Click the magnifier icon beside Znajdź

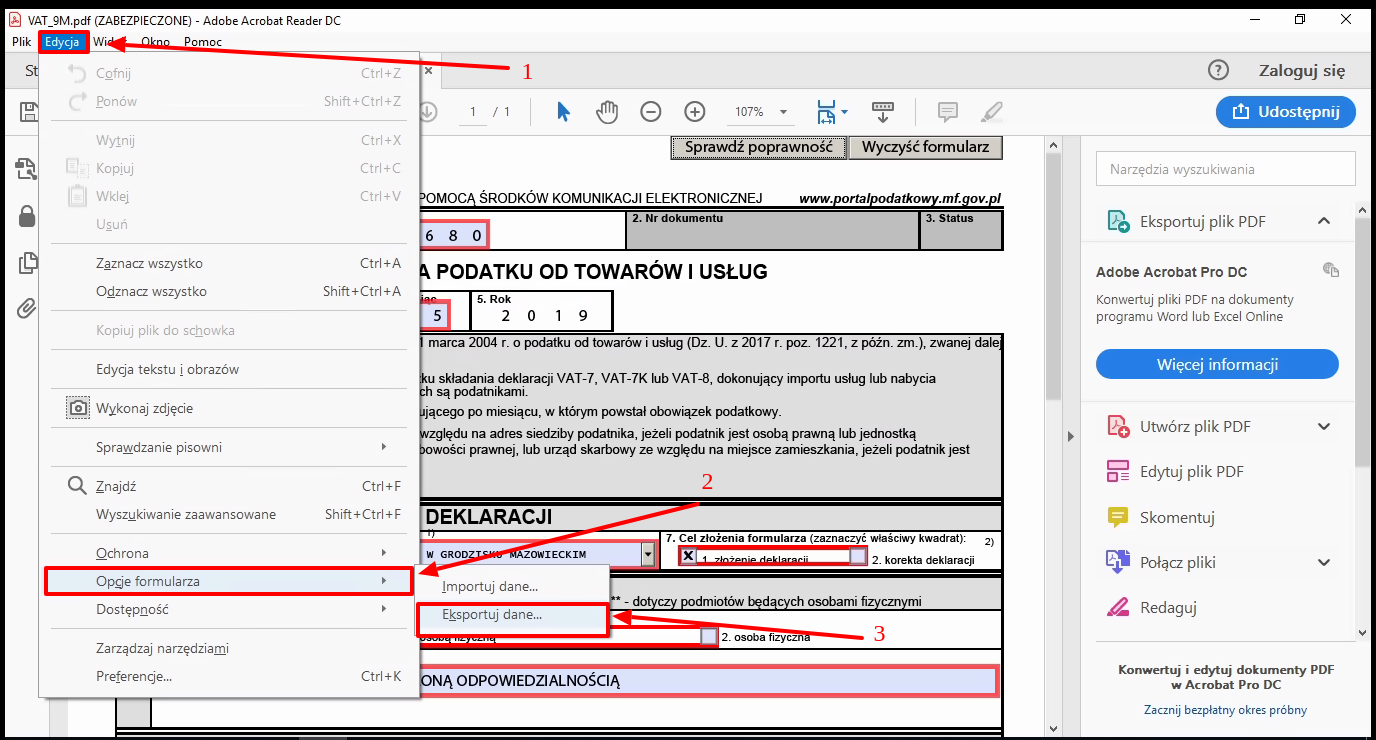pos(77,486)
